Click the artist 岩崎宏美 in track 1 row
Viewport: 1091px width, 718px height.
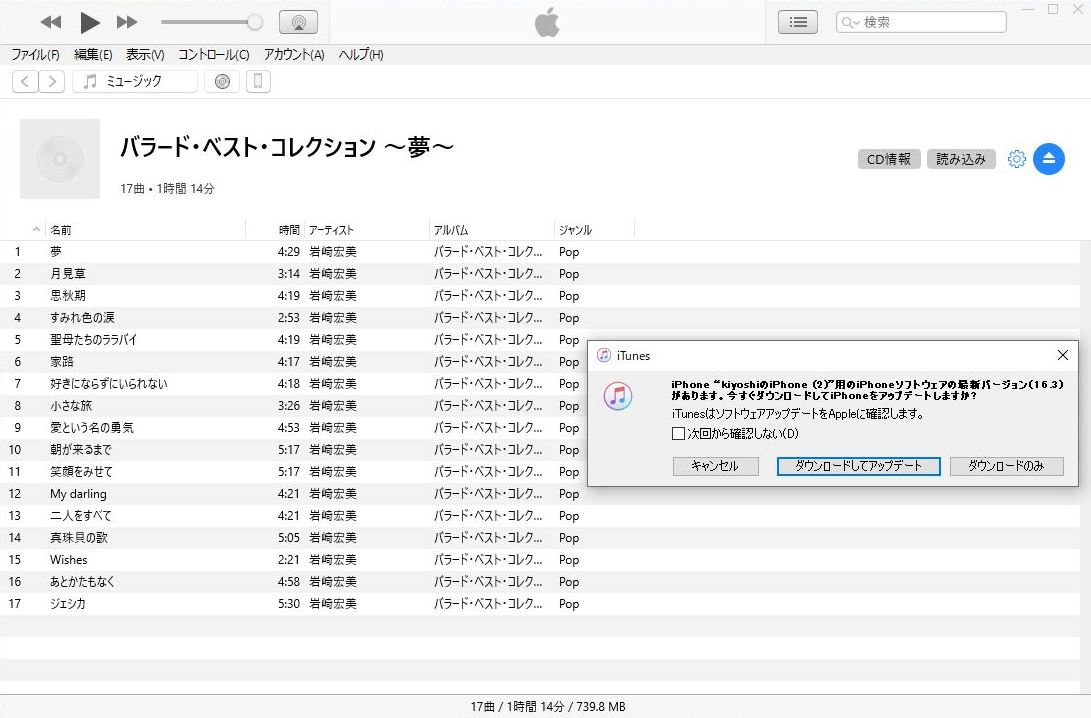[333, 252]
